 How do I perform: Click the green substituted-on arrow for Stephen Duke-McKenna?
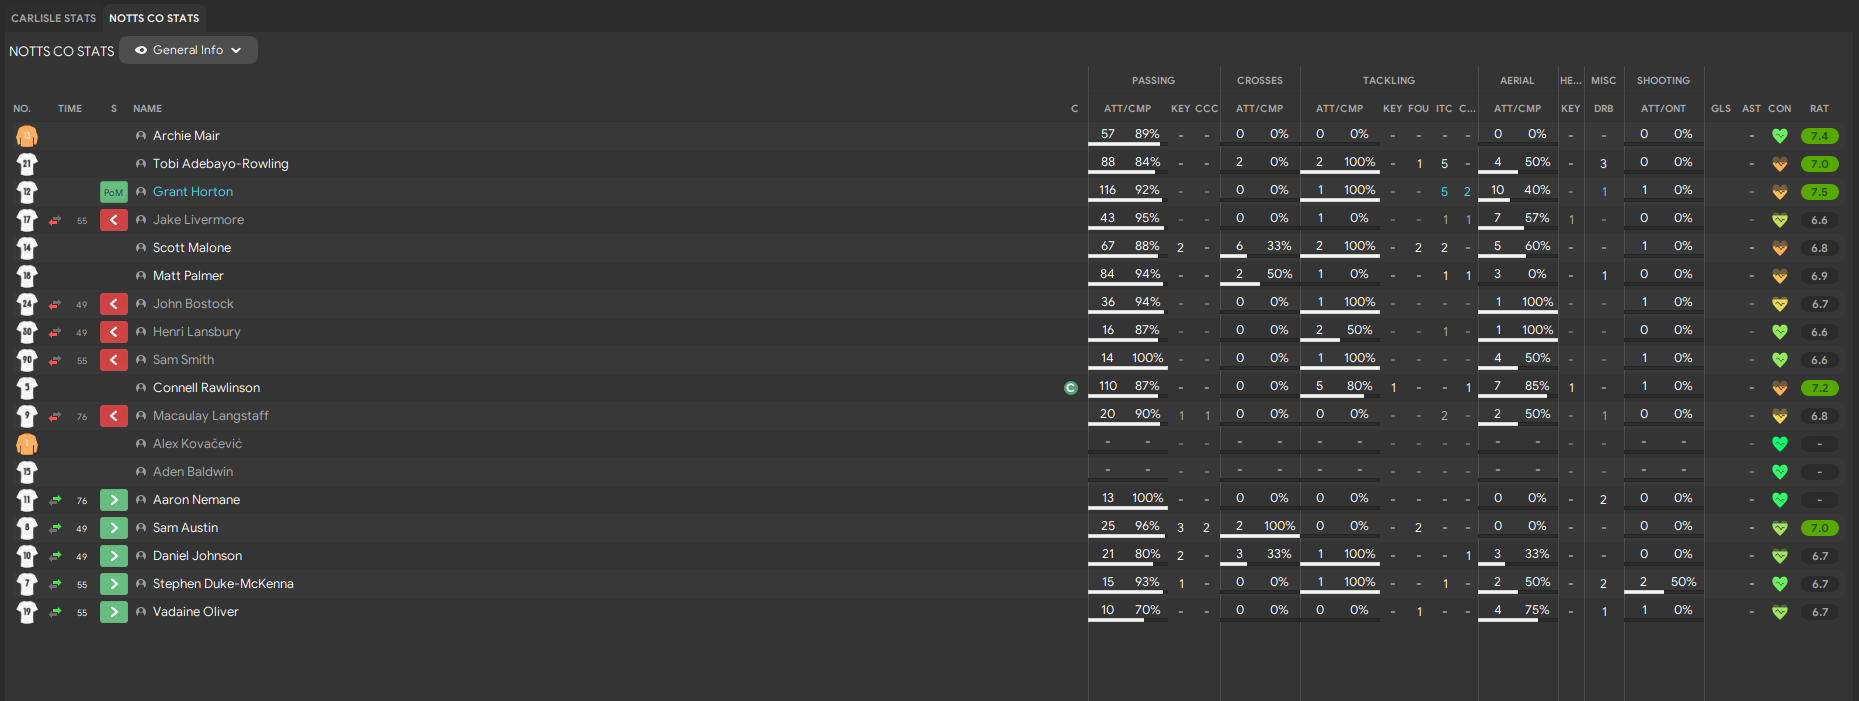click(x=114, y=584)
